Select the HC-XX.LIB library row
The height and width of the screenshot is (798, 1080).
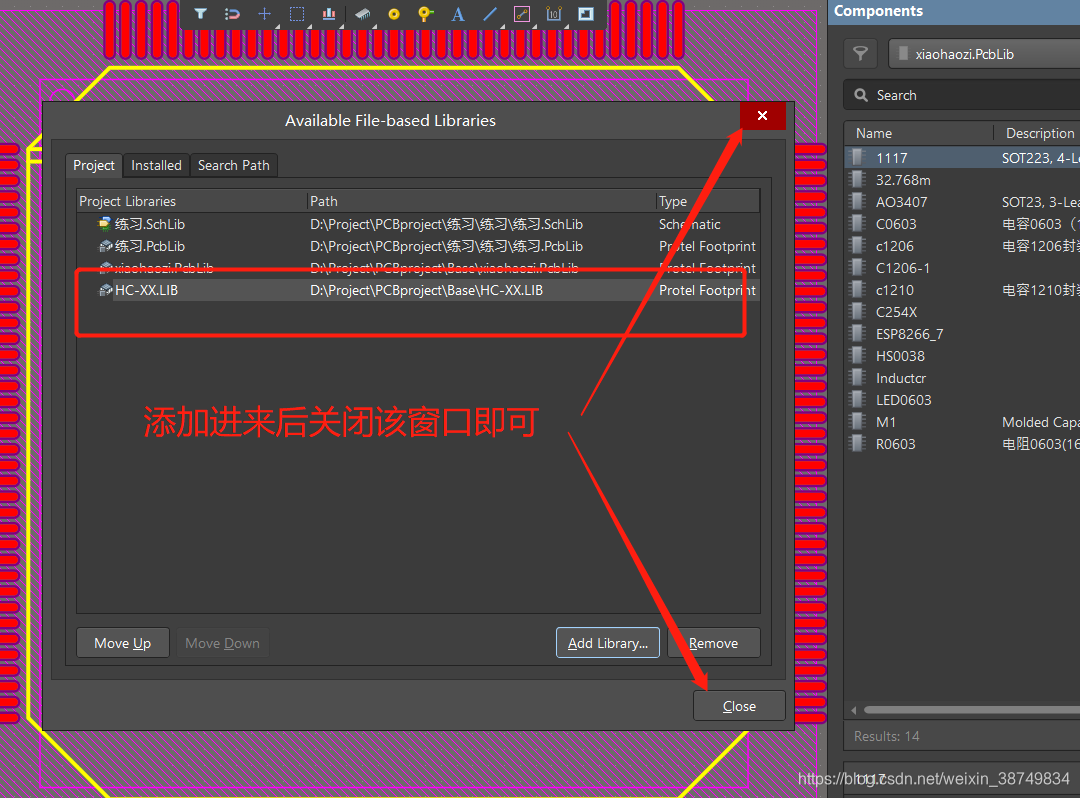click(417, 290)
